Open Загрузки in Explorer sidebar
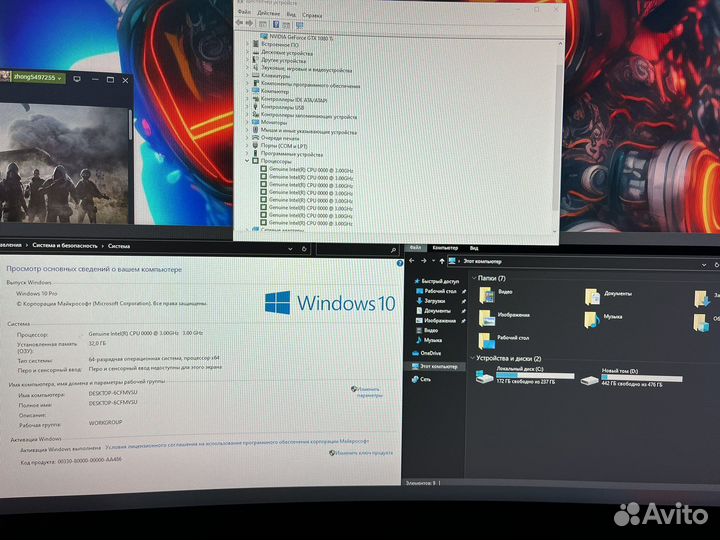The width and height of the screenshot is (720, 540). [x=431, y=301]
